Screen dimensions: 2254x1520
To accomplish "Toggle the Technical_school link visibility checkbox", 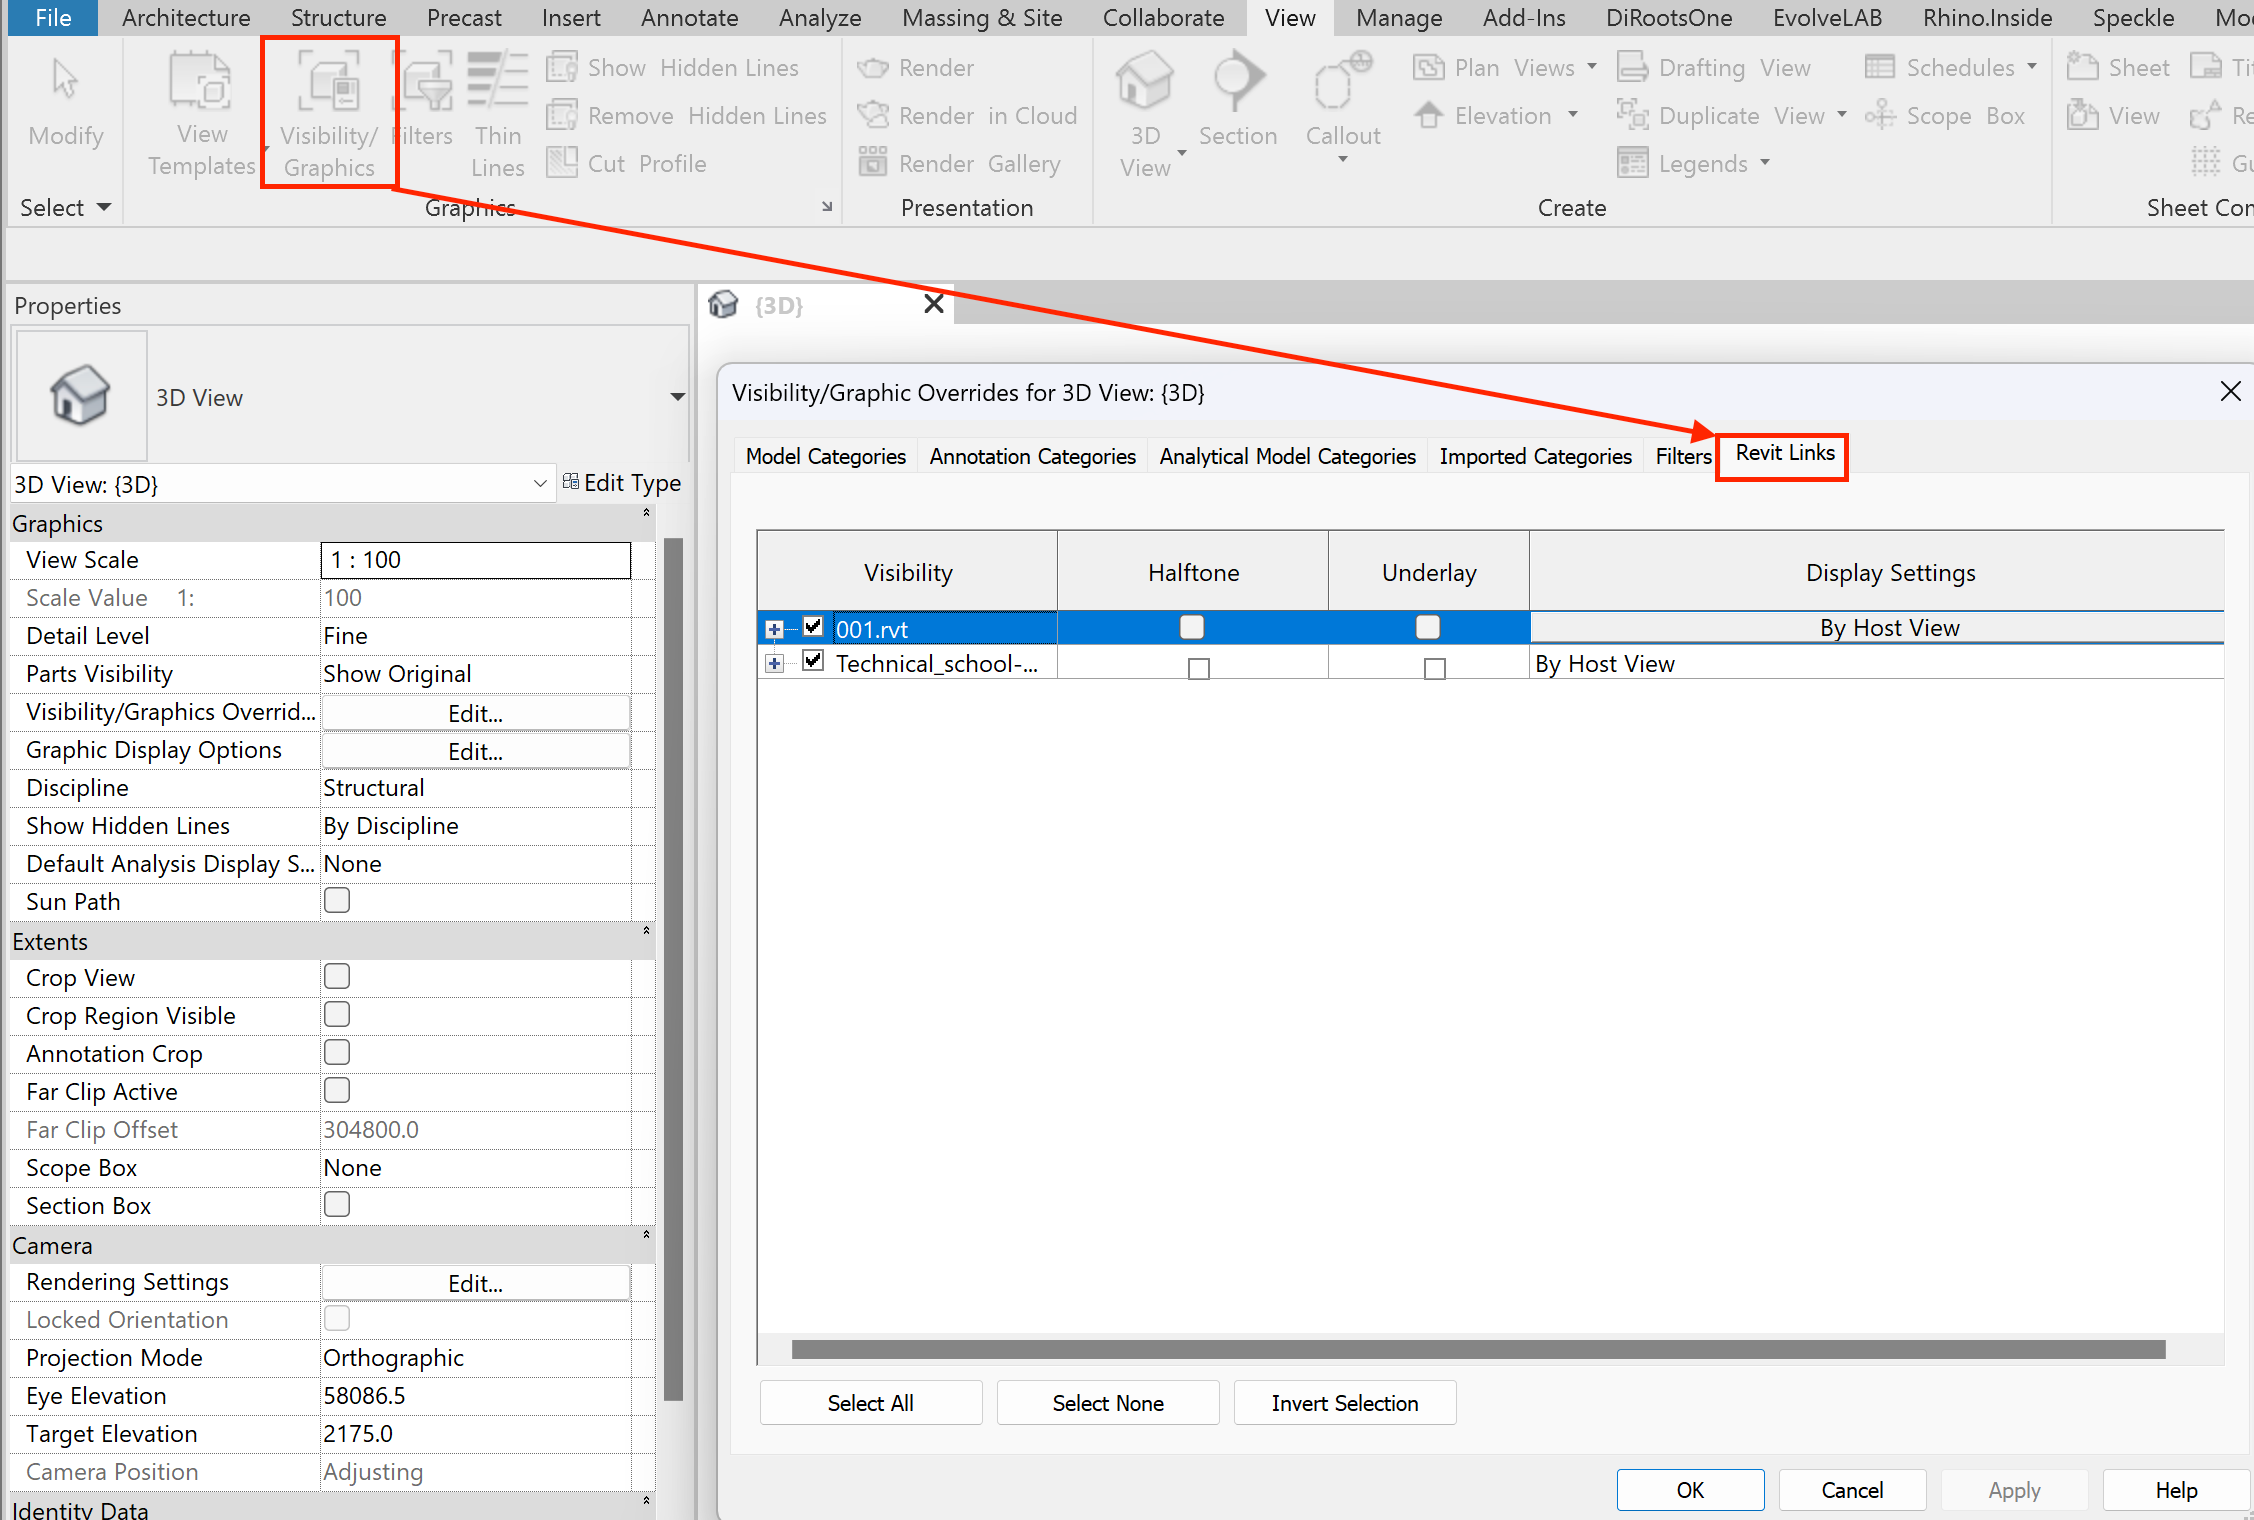I will [813, 661].
